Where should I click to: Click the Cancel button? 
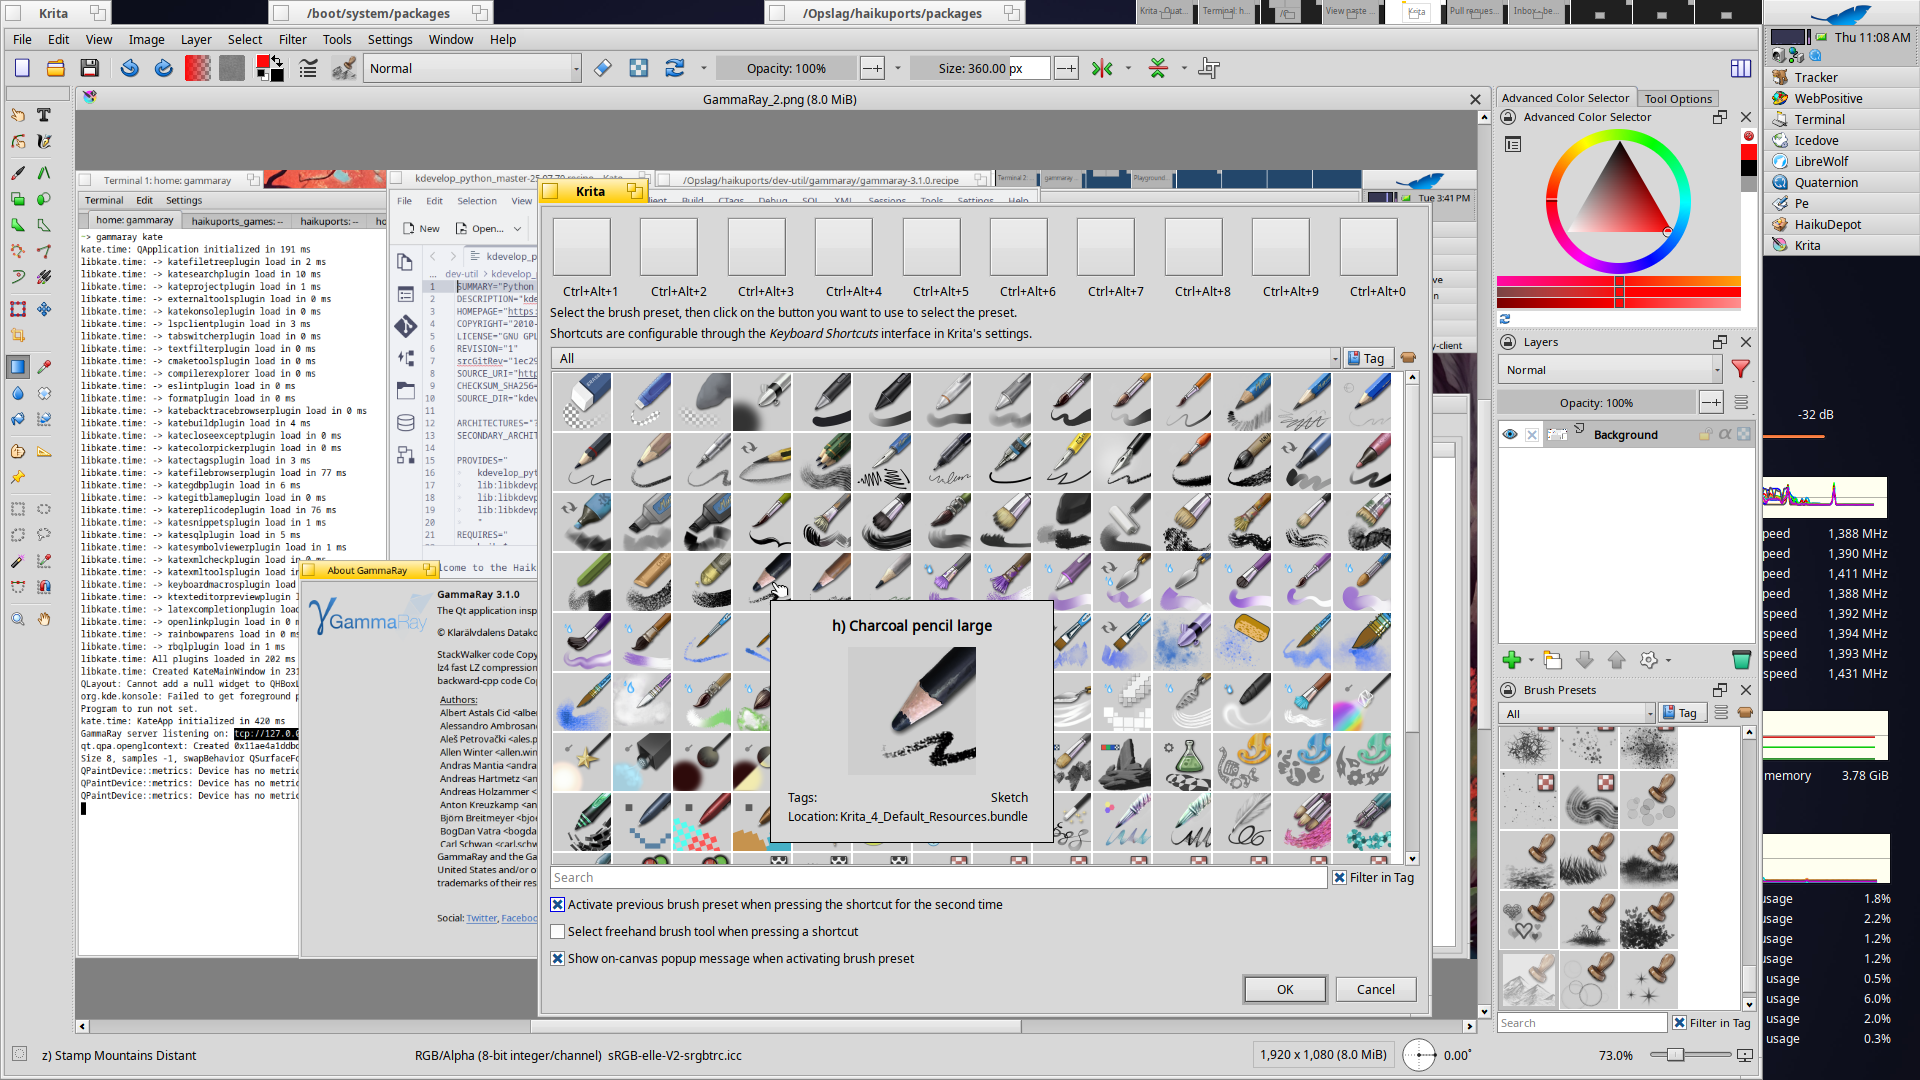(x=1375, y=989)
